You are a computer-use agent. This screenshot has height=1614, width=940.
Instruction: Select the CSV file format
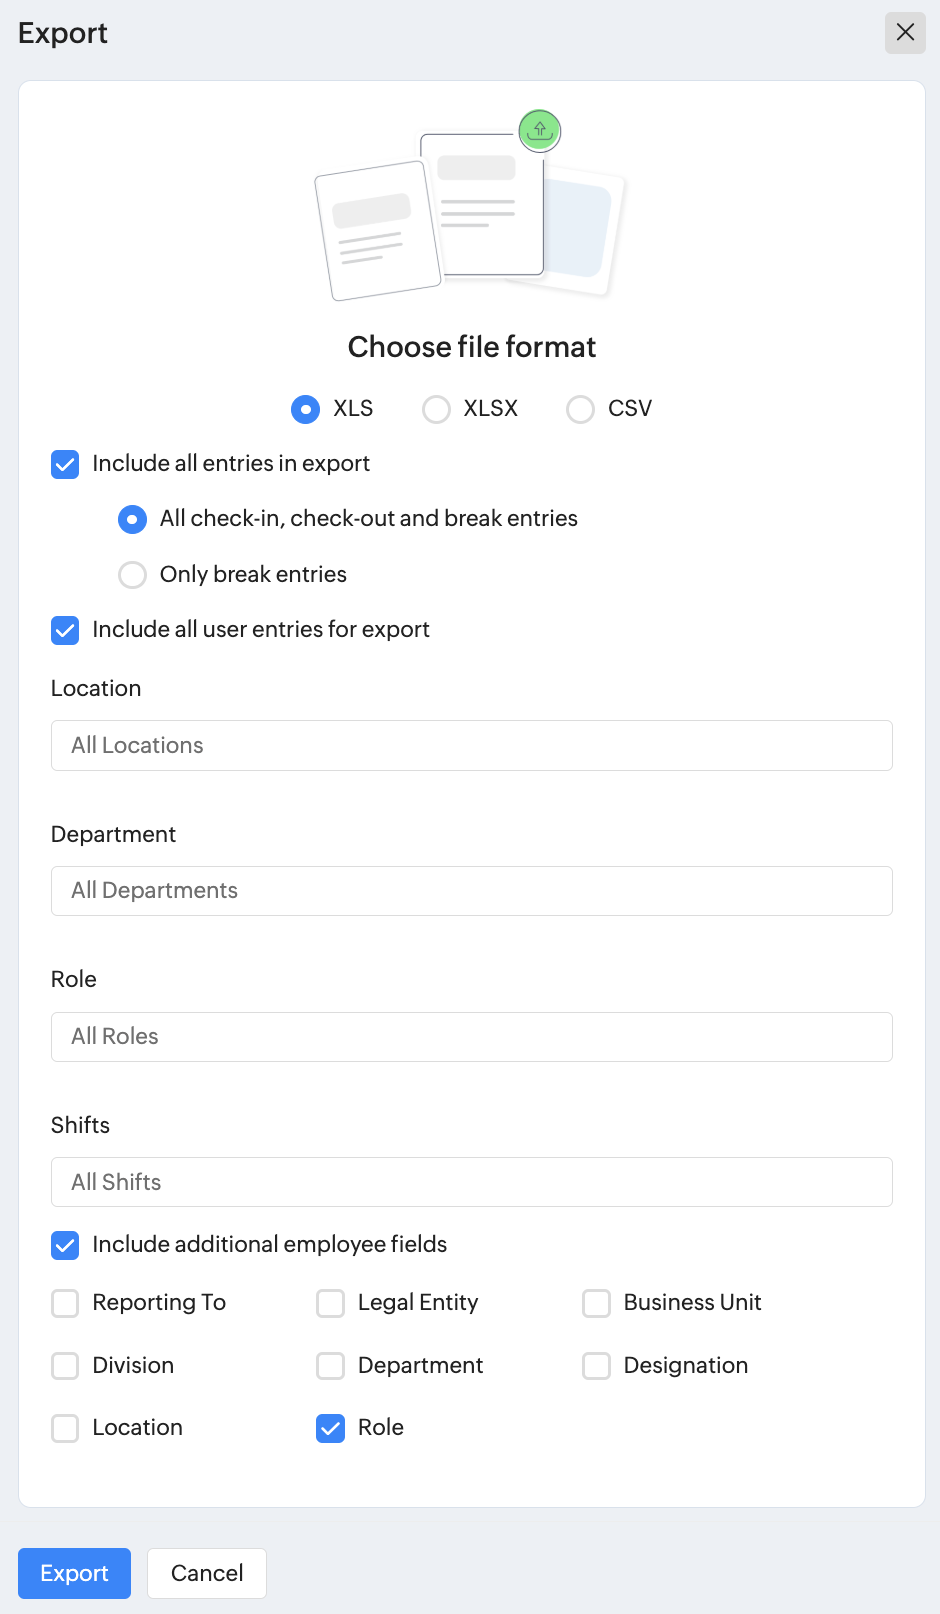pos(581,409)
